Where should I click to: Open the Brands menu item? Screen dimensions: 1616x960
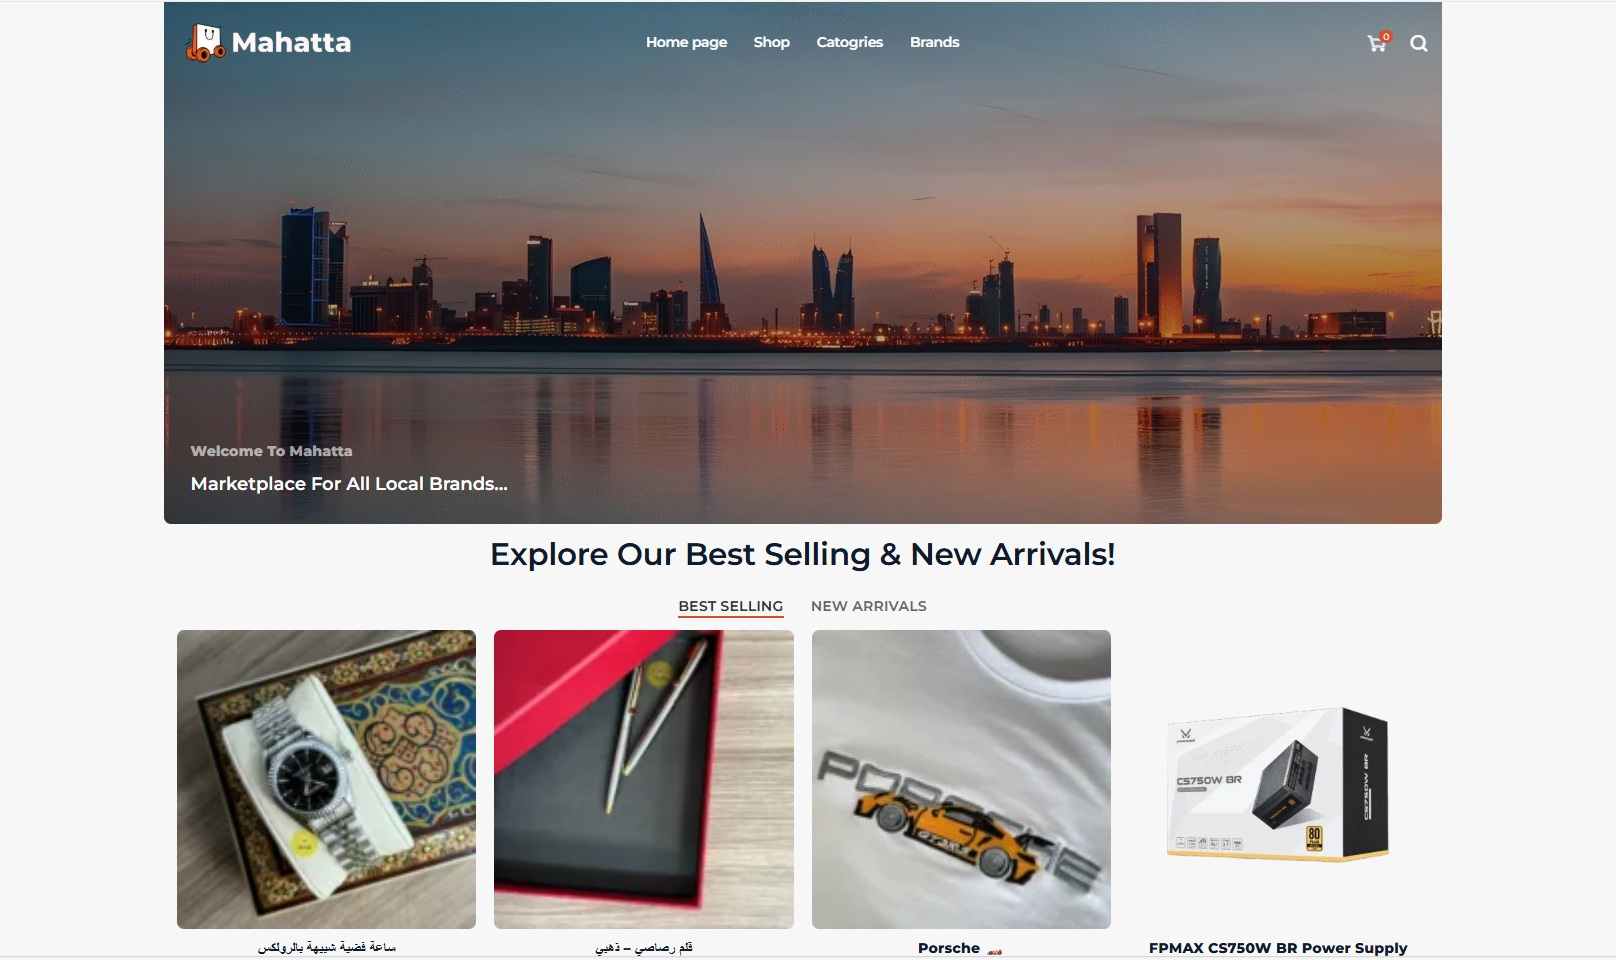[934, 42]
